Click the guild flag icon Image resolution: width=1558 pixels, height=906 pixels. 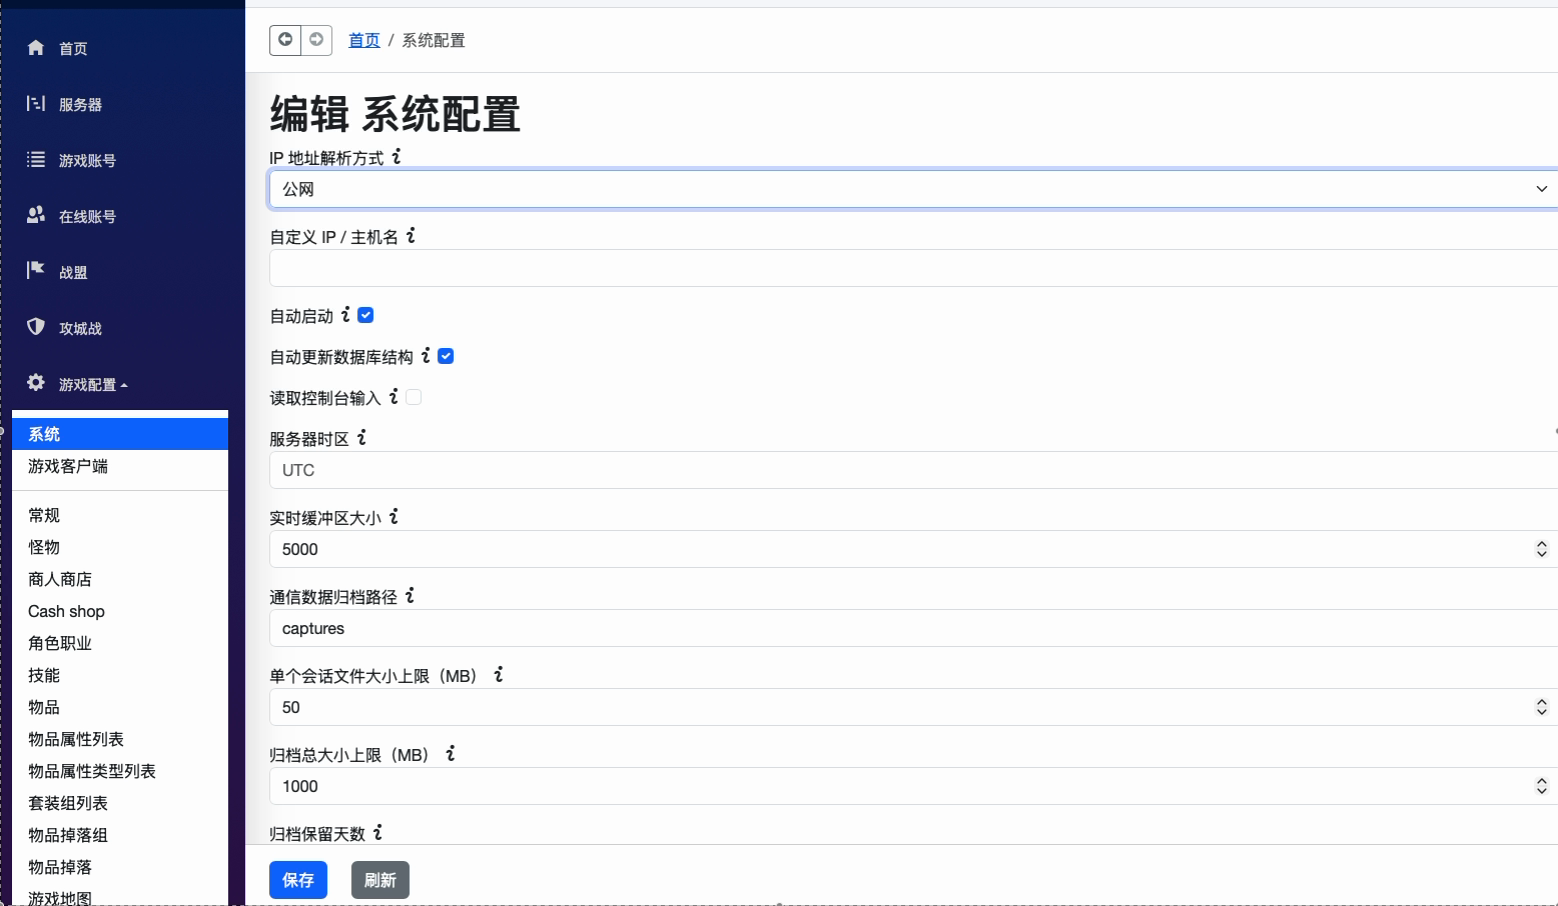point(36,270)
